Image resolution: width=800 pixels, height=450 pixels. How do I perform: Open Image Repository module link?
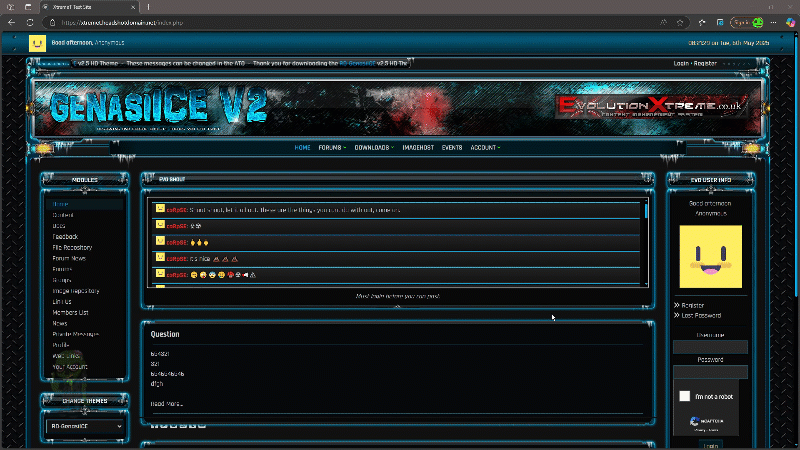tap(76, 291)
